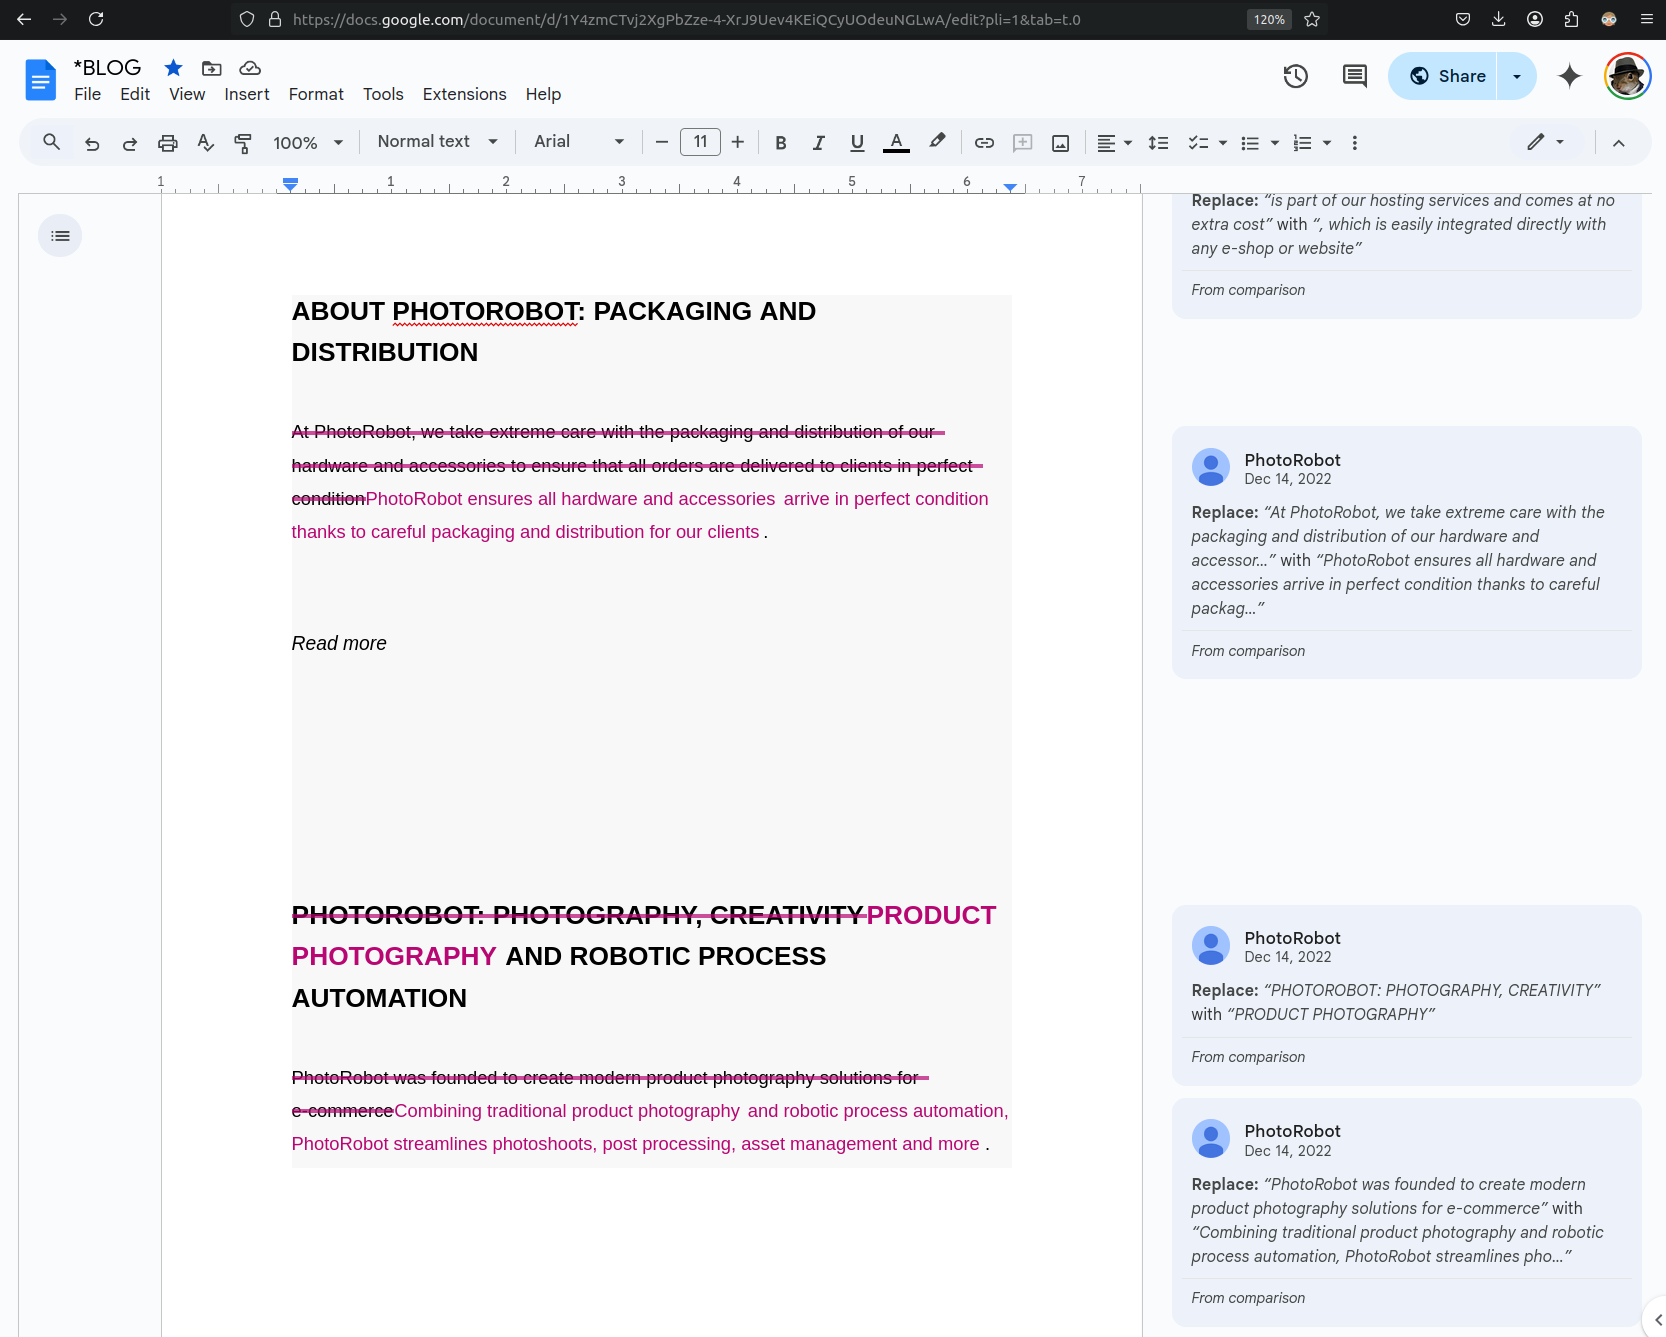Bookmark this page in browser
Screen dimensions: 1666x1337
pyautogui.click(x=1312, y=19)
